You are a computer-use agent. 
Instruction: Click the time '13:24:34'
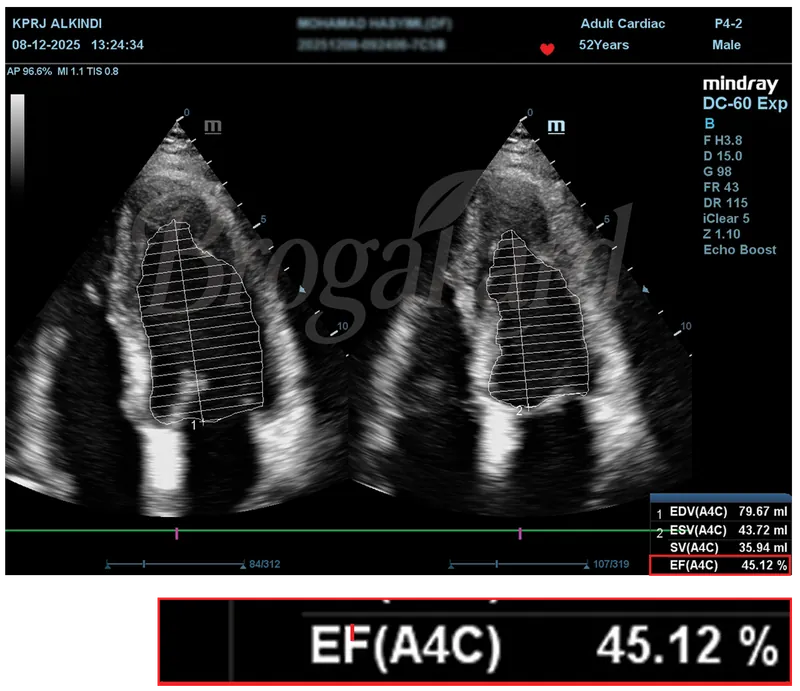click(x=117, y=45)
